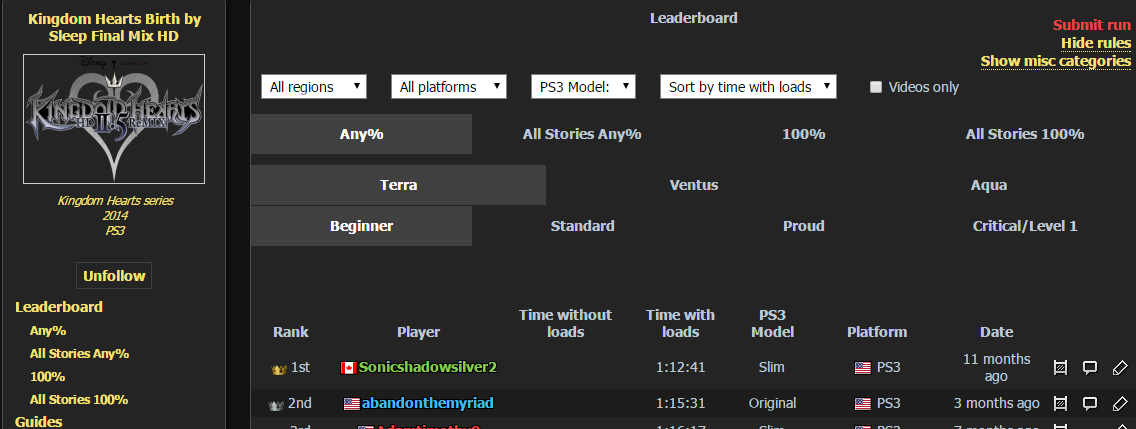Click platform flag in 1:12:41 row
The width and height of the screenshot is (1136, 429).
pyautogui.click(x=863, y=368)
